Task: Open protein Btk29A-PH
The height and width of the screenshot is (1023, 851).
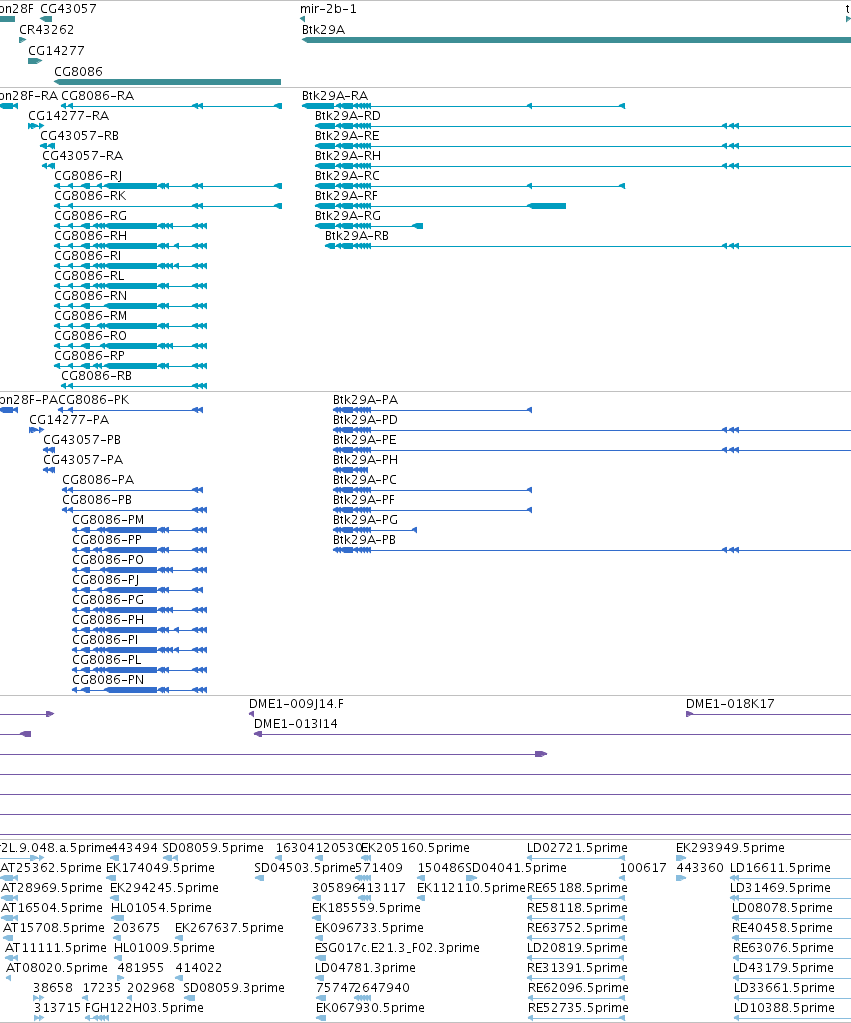Action: (x=365, y=460)
